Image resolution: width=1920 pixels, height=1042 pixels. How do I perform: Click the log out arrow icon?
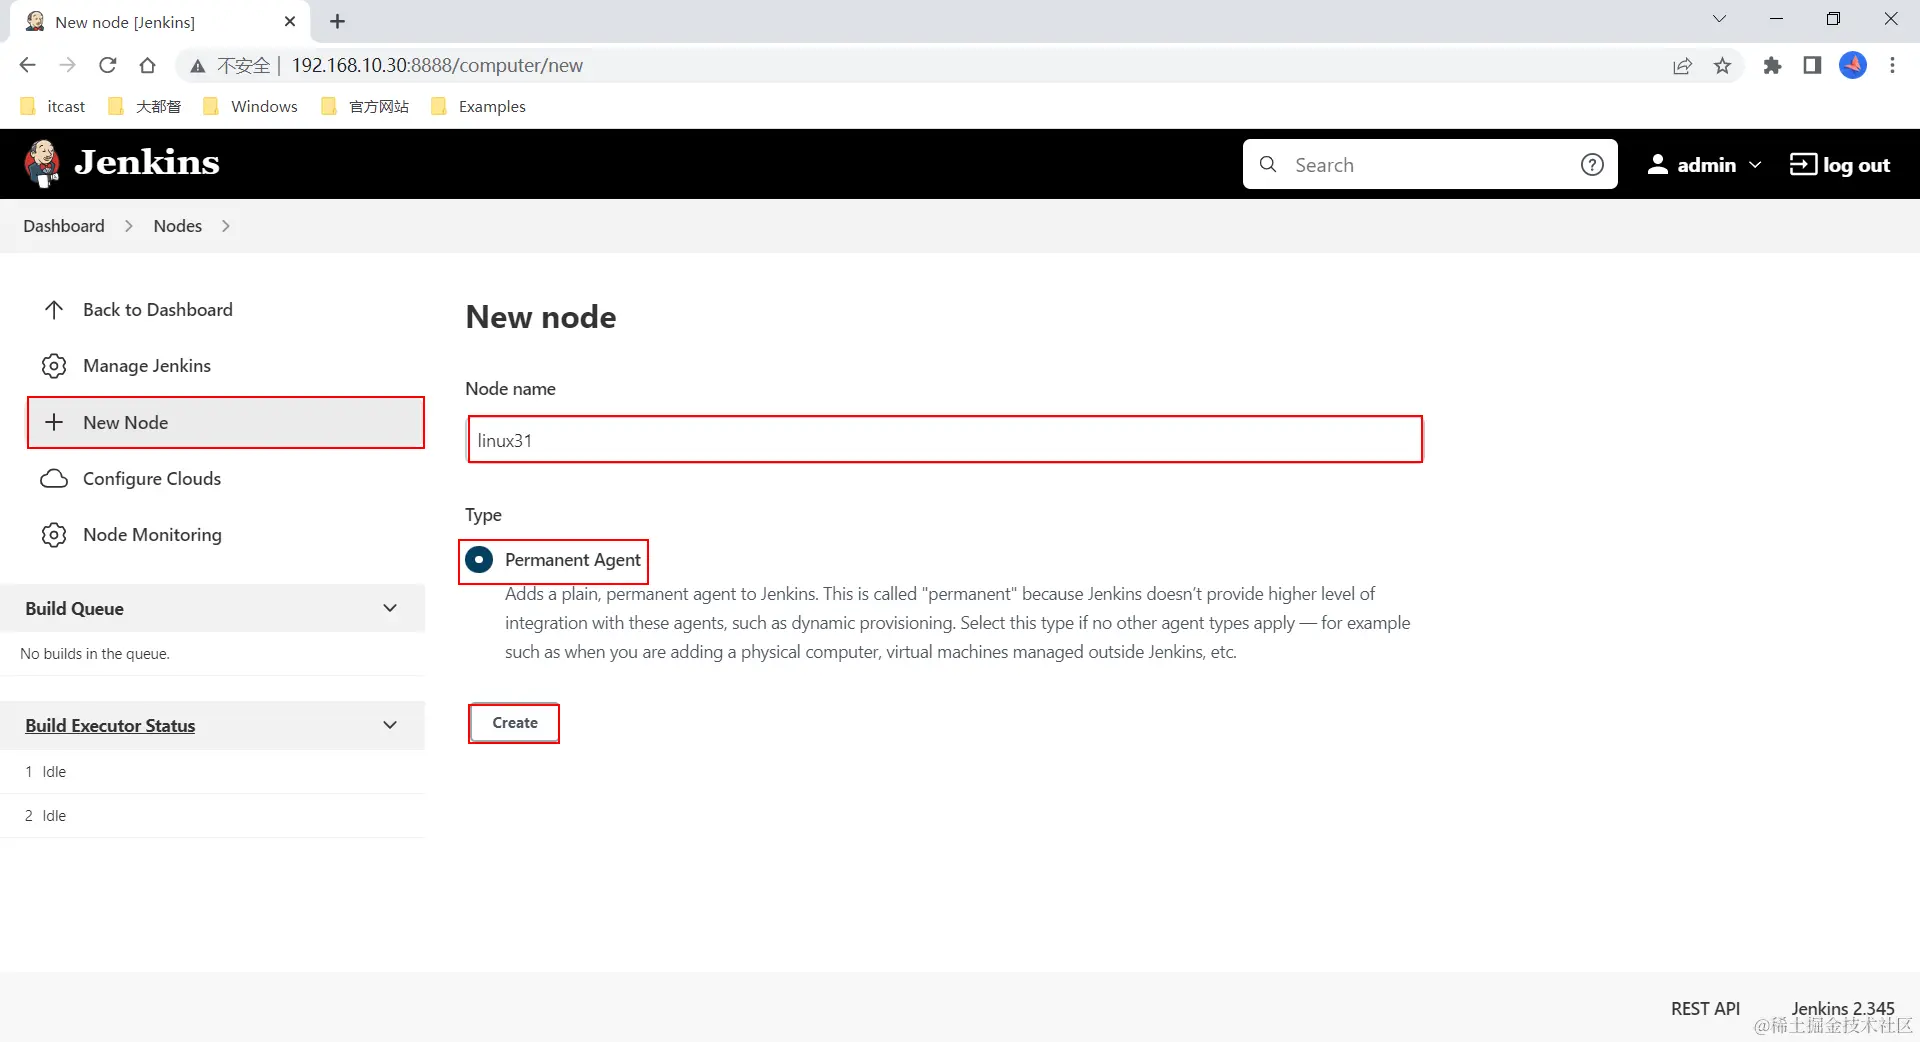[x=1803, y=164]
